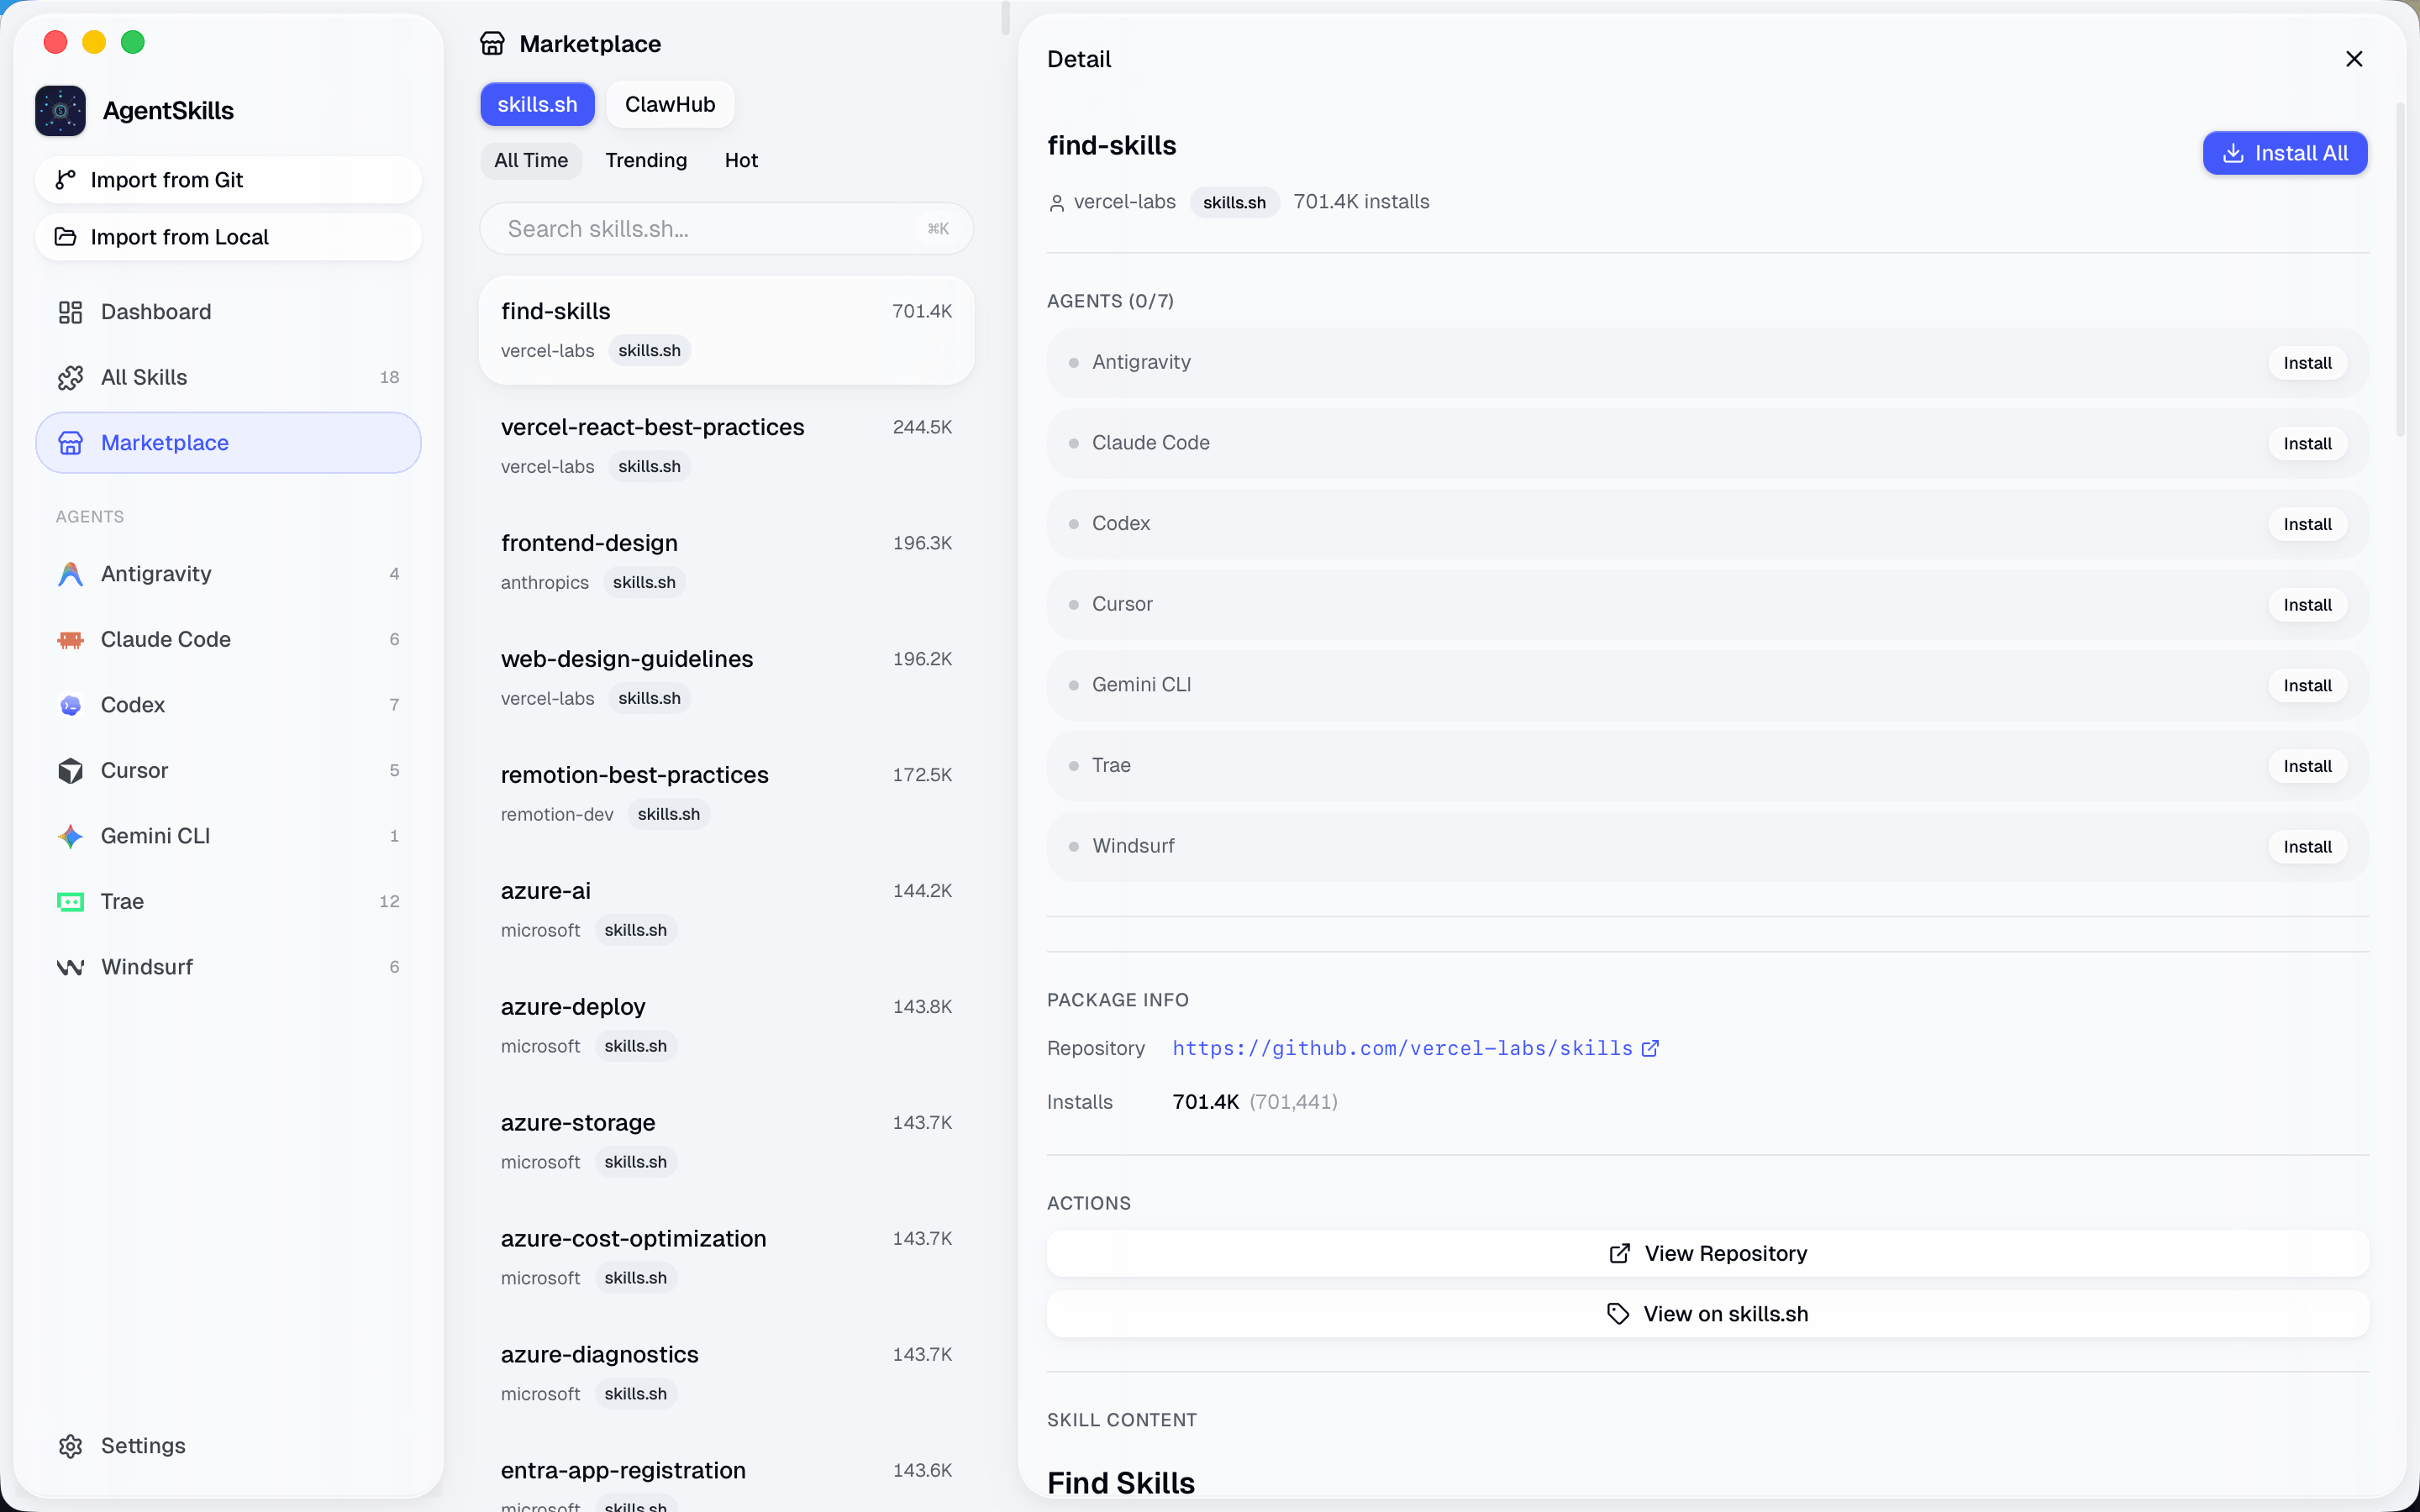
Task: Select the frontend-design skill card
Action: (x=727, y=560)
